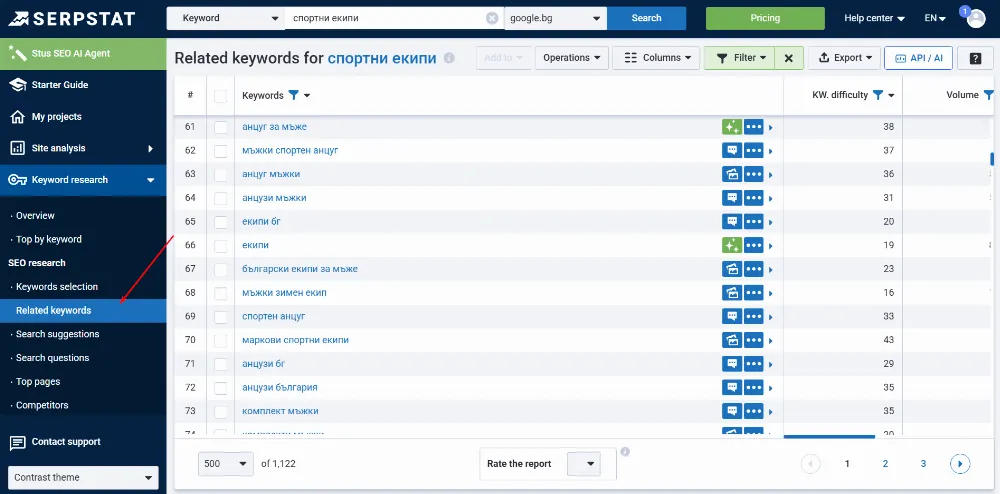Open Search suggestions in sidebar
The width and height of the screenshot is (1000, 494).
coord(57,334)
